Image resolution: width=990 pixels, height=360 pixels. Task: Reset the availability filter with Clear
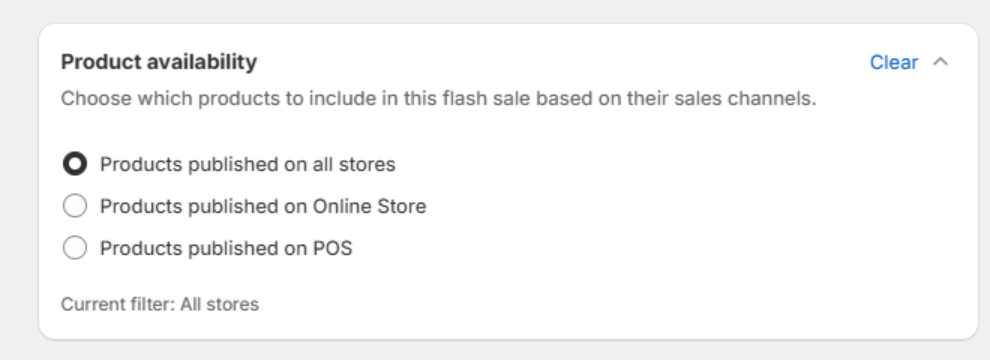tap(893, 62)
